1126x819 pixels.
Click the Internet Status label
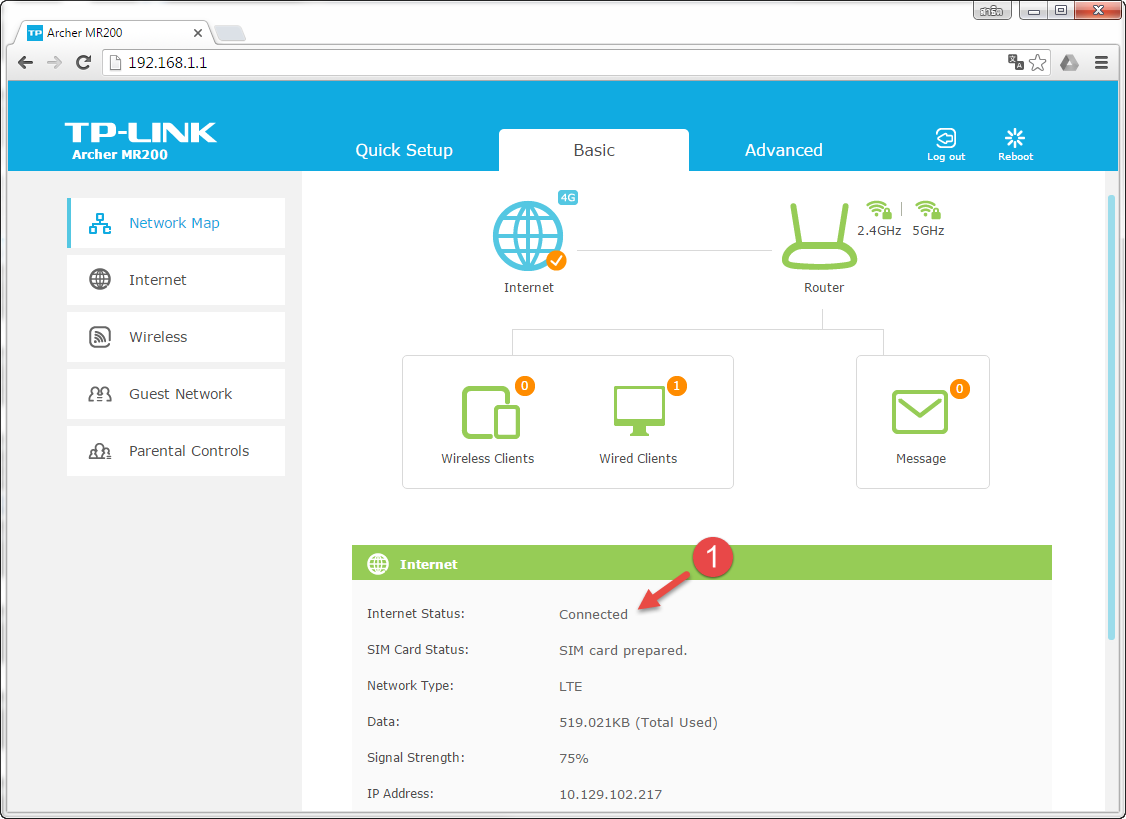coord(416,614)
